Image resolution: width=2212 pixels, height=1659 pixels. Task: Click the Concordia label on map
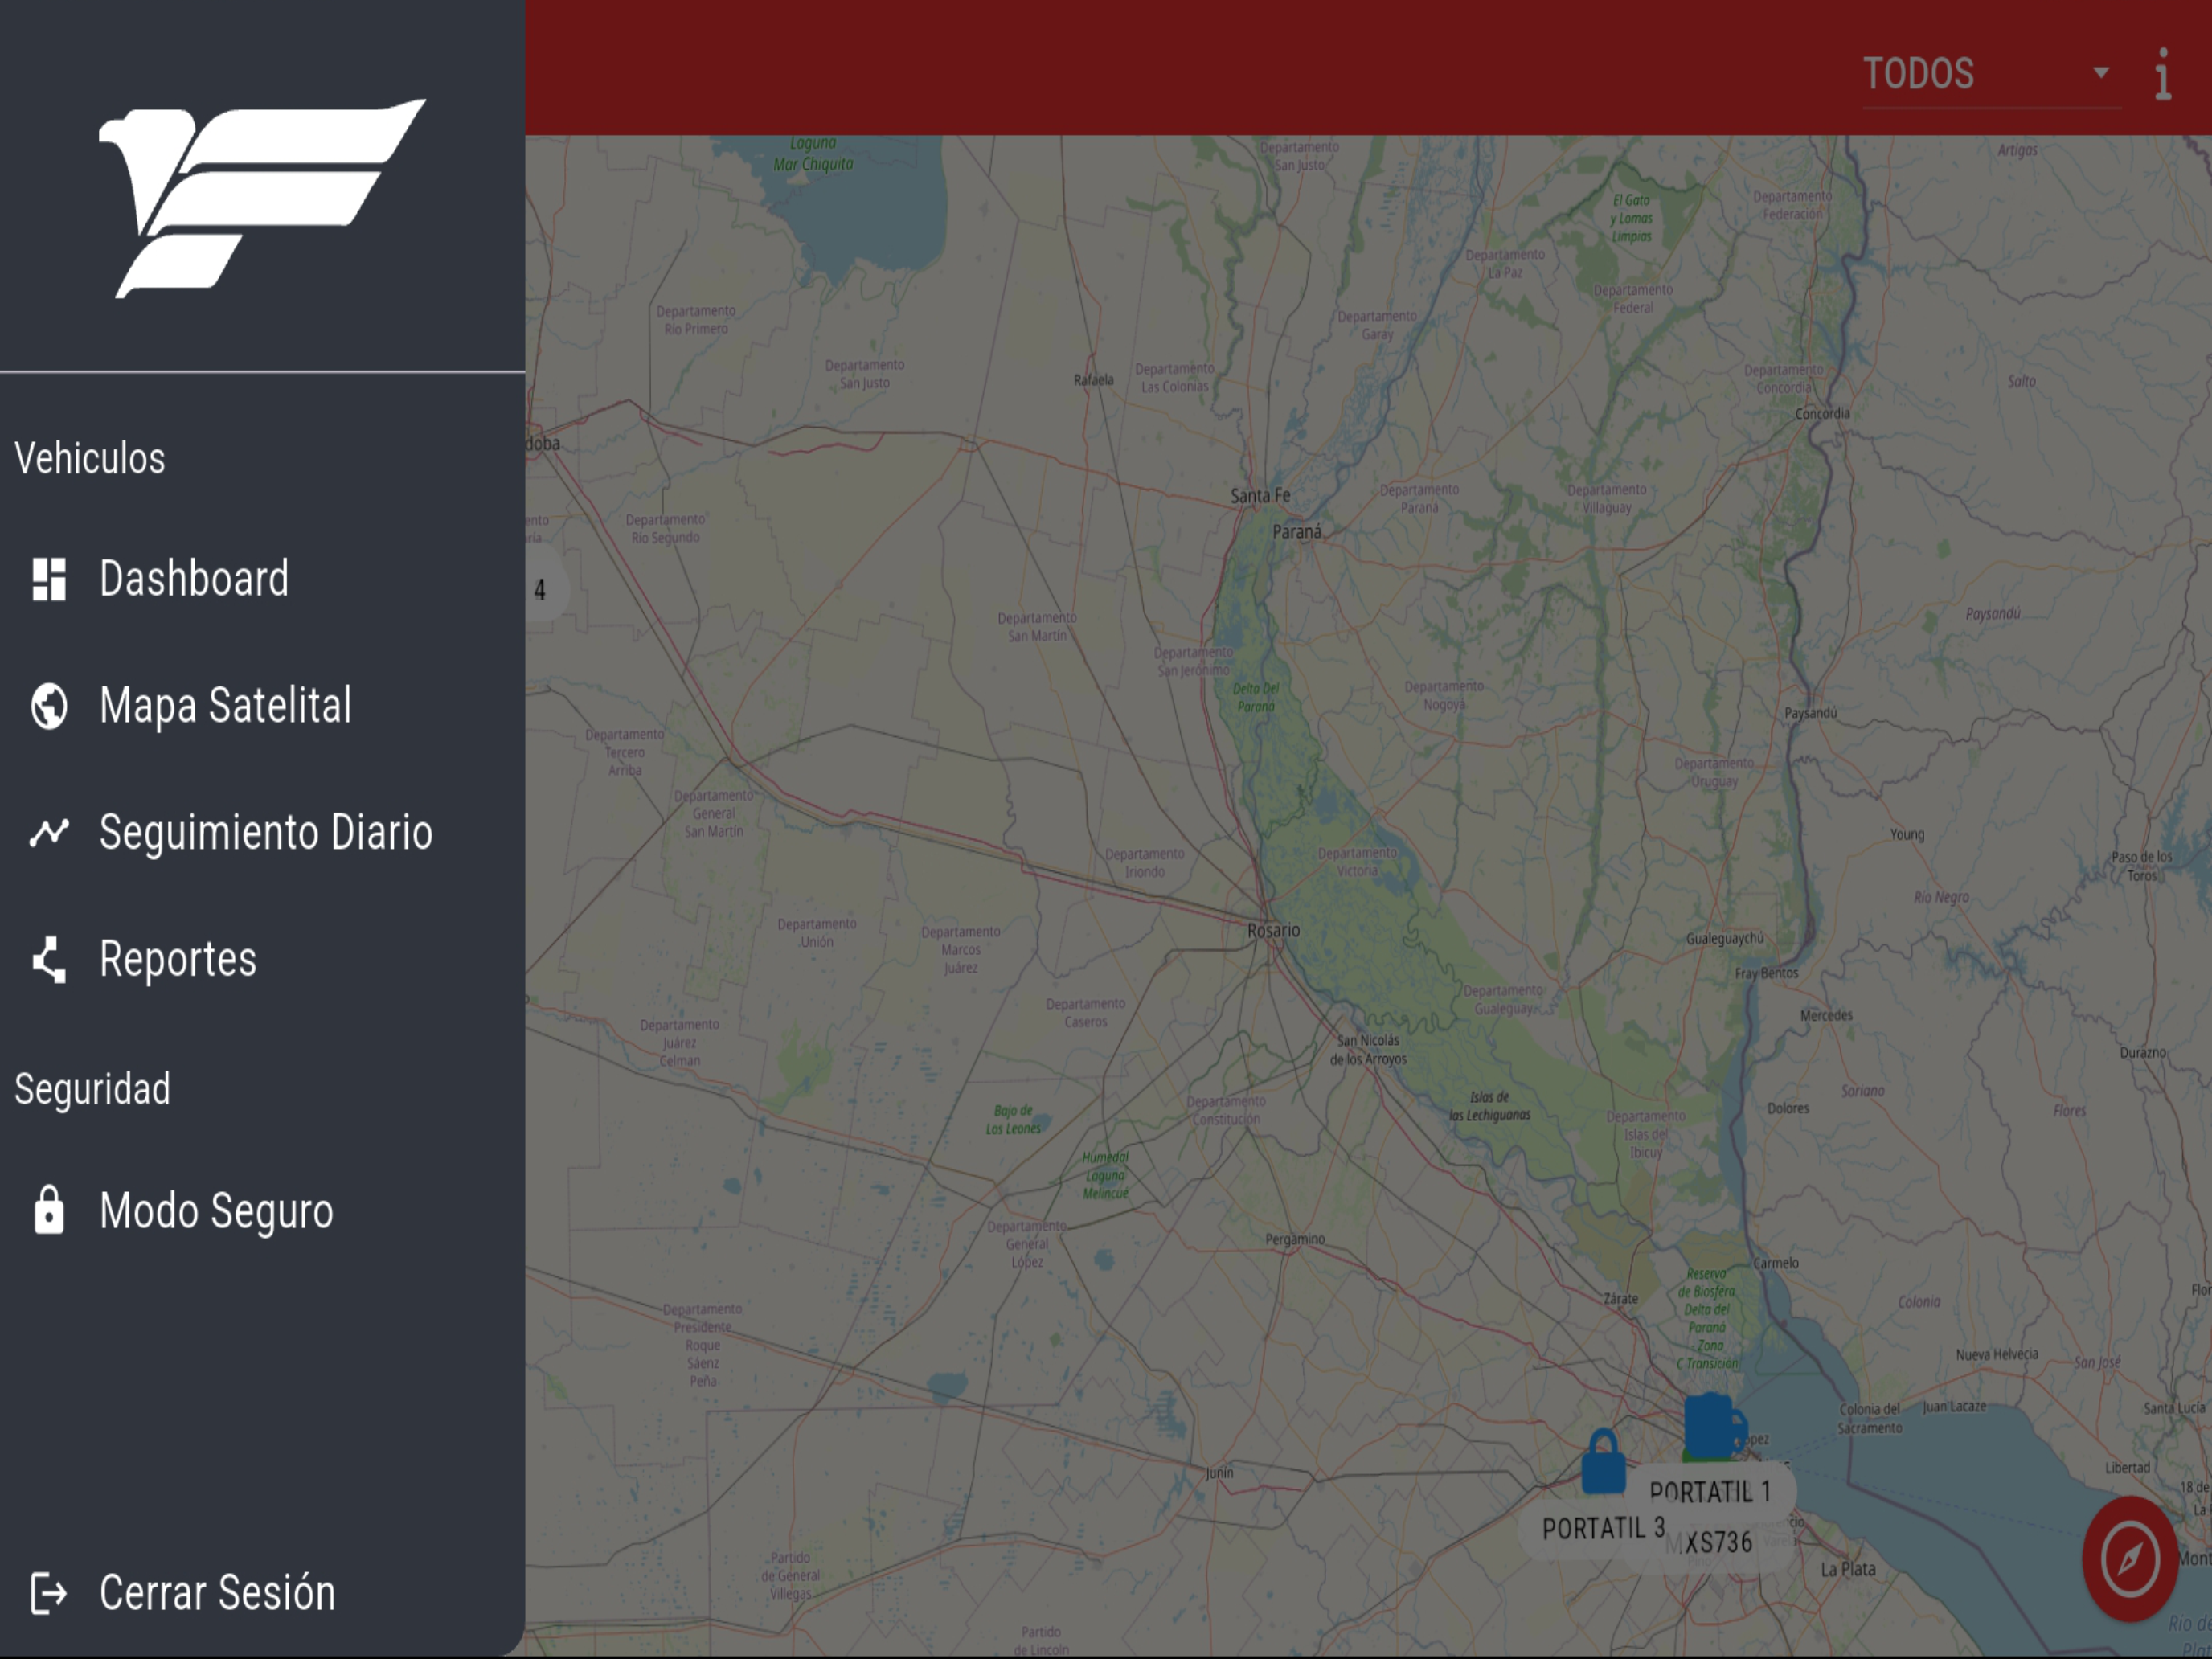click(1822, 413)
